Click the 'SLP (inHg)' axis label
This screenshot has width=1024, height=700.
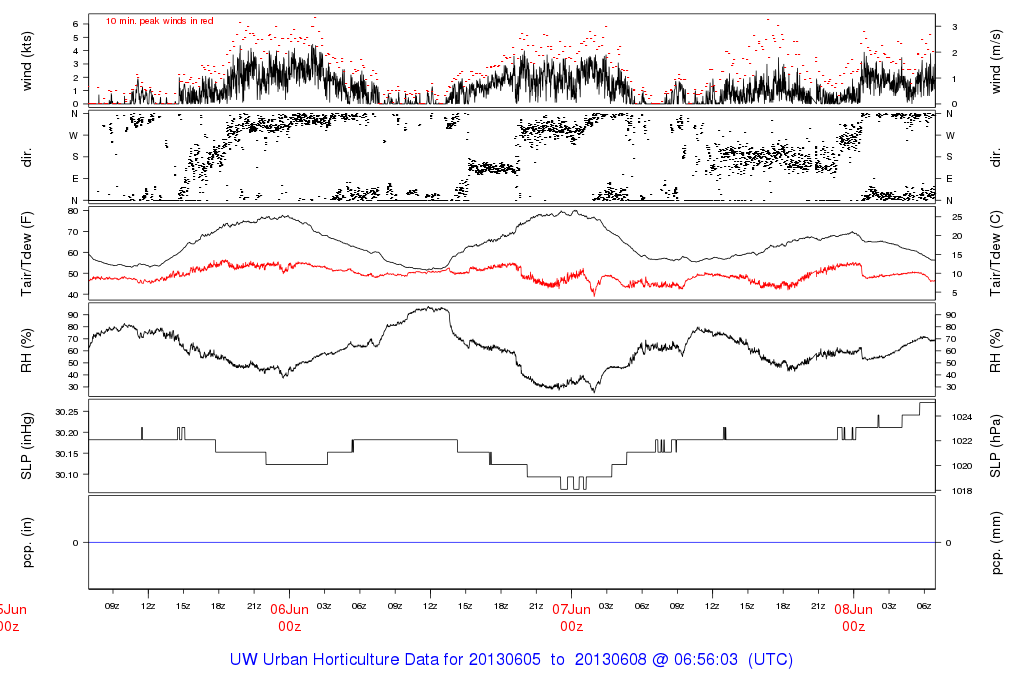27,446
